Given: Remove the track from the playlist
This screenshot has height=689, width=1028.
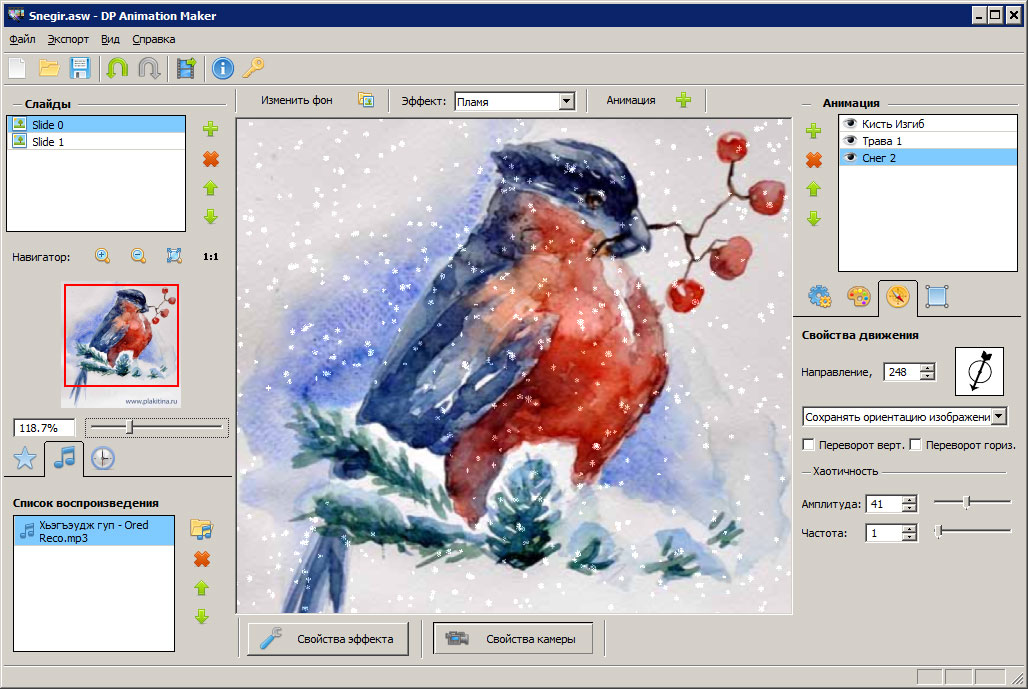Looking at the screenshot, I should tap(202, 559).
